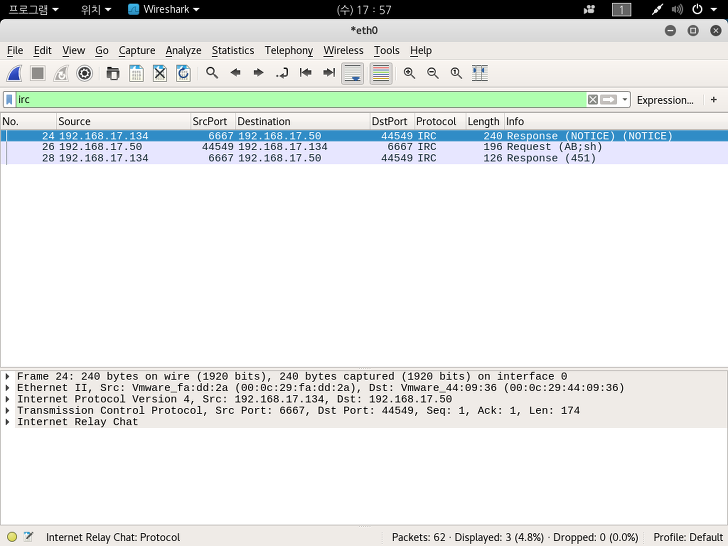Viewport: 728px width, 546px height.
Task: Open capture options gear icon
Action: pyautogui.click(x=84, y=73)
